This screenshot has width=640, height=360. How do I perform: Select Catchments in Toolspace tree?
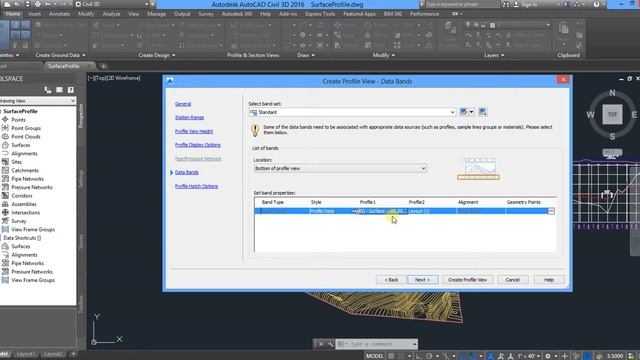click(25, 171)
